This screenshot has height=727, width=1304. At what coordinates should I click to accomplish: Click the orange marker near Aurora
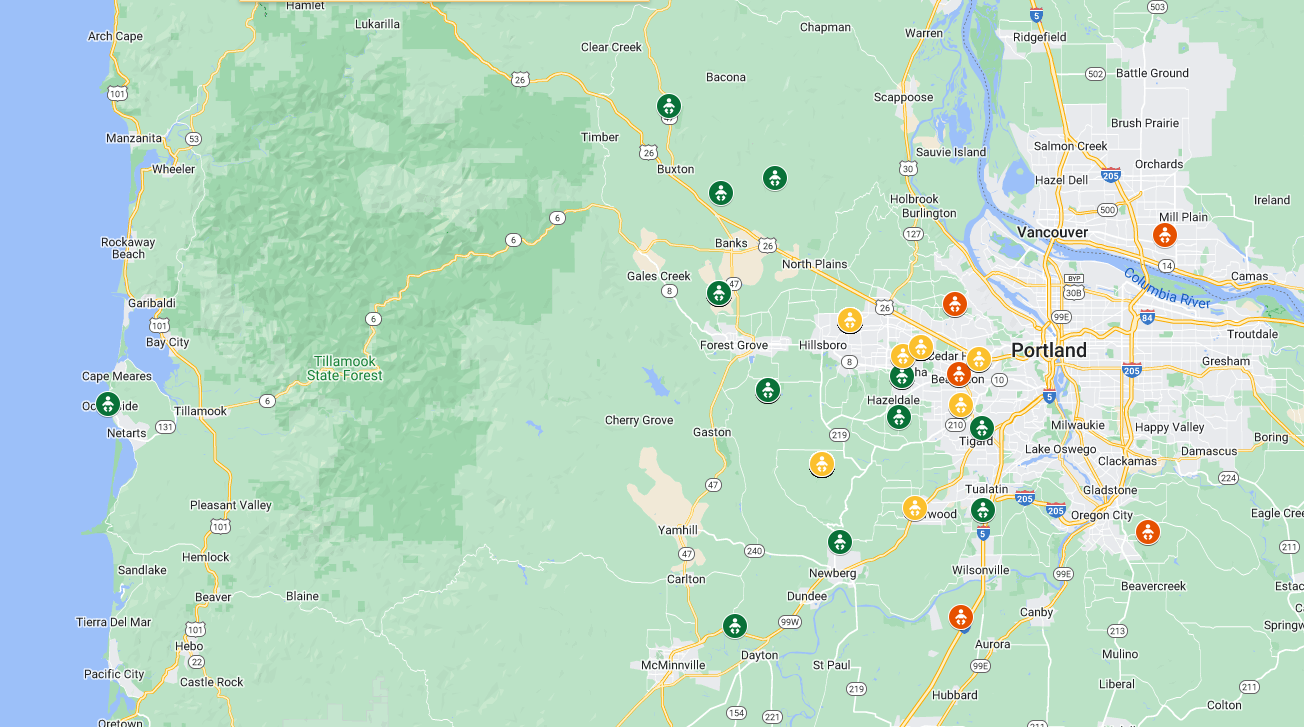tap(960, 617)
